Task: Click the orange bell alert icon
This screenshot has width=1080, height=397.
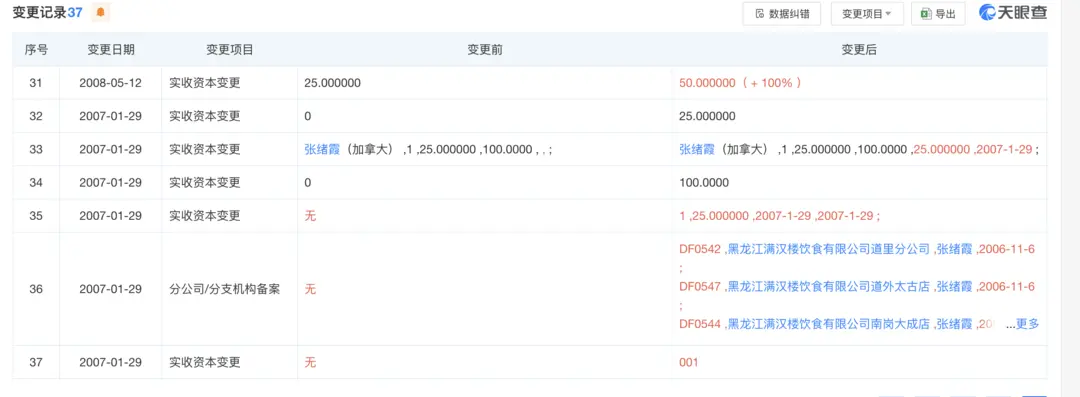Action: click(x=101, y=12)
